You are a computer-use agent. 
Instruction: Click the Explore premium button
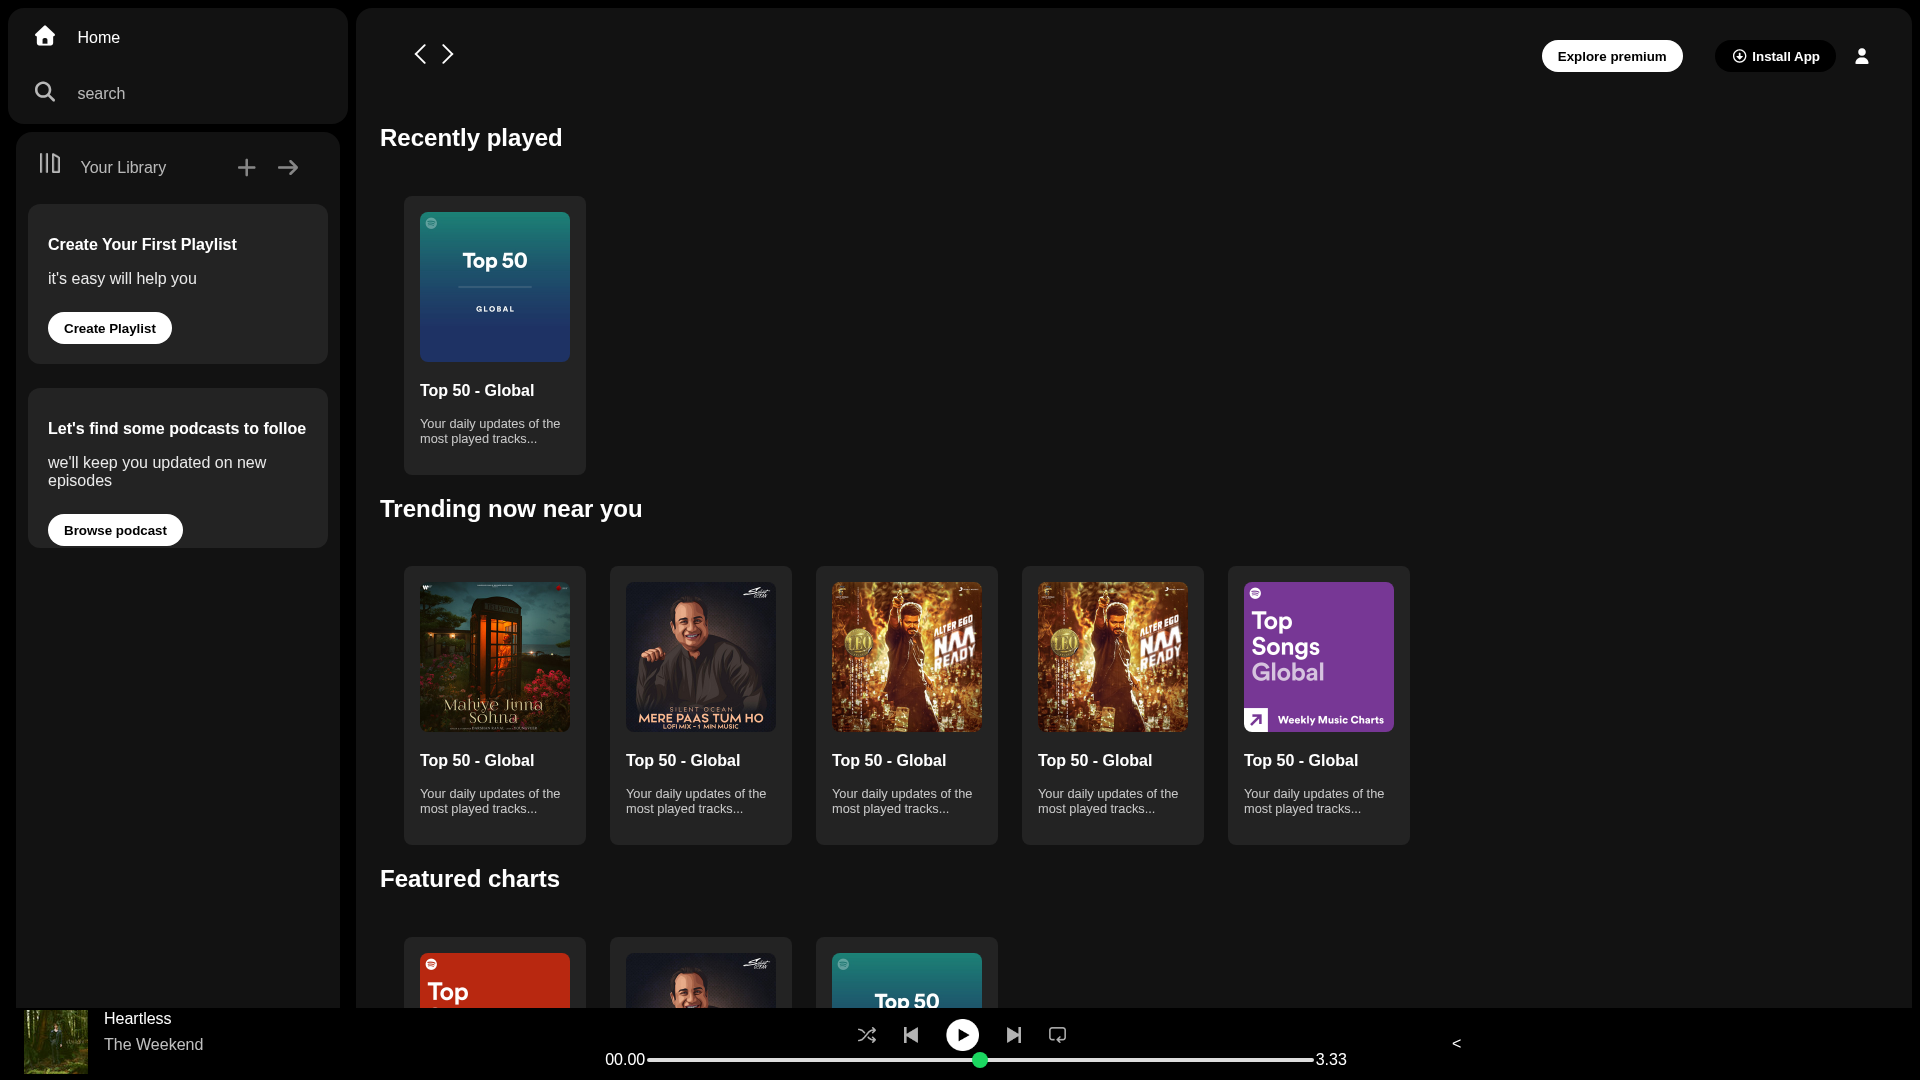point(1612,56)
